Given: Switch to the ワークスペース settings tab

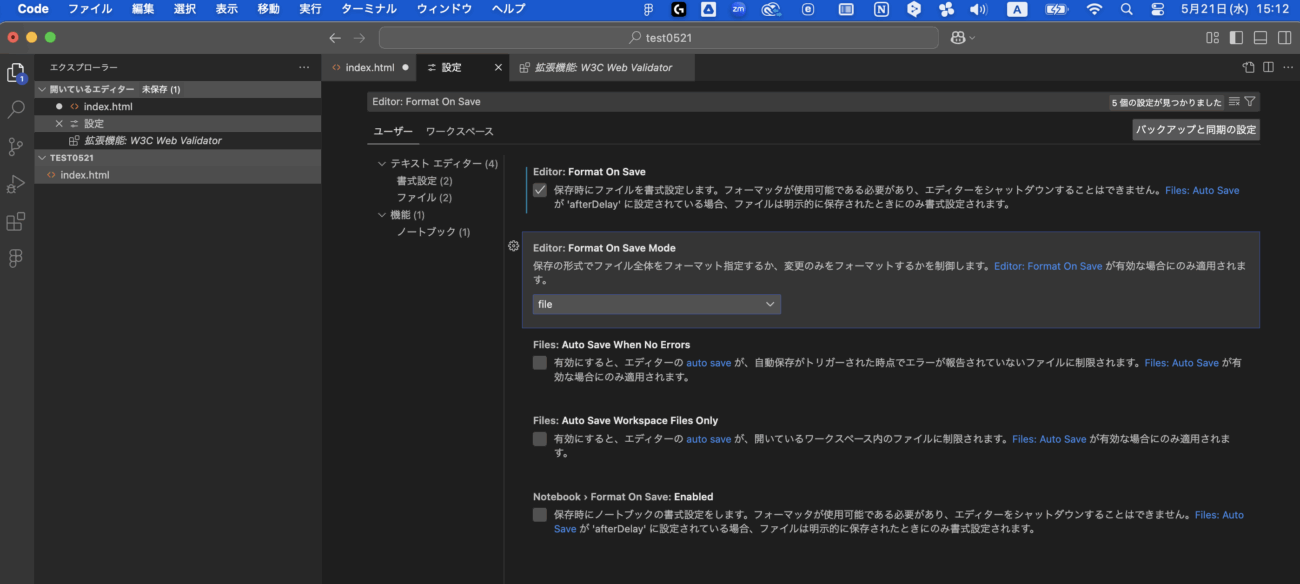Looking at the screenshot, I should pyautogui.click(x=459, y=132).
